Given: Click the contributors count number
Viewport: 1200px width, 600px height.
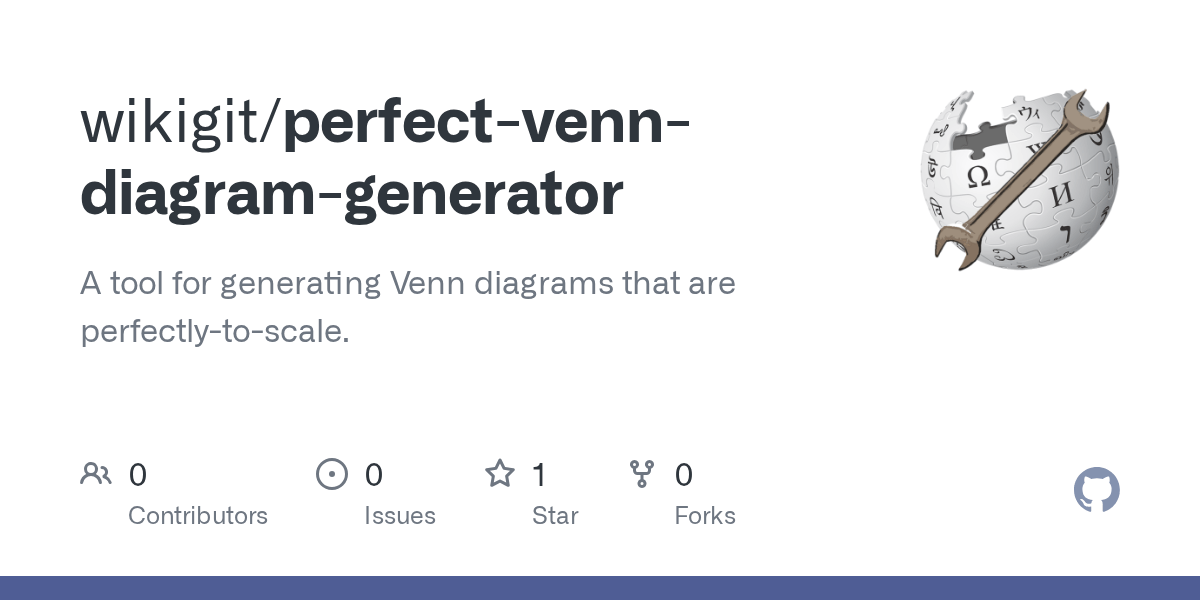Looking at the screenshot, I should [x=138, y=475].
